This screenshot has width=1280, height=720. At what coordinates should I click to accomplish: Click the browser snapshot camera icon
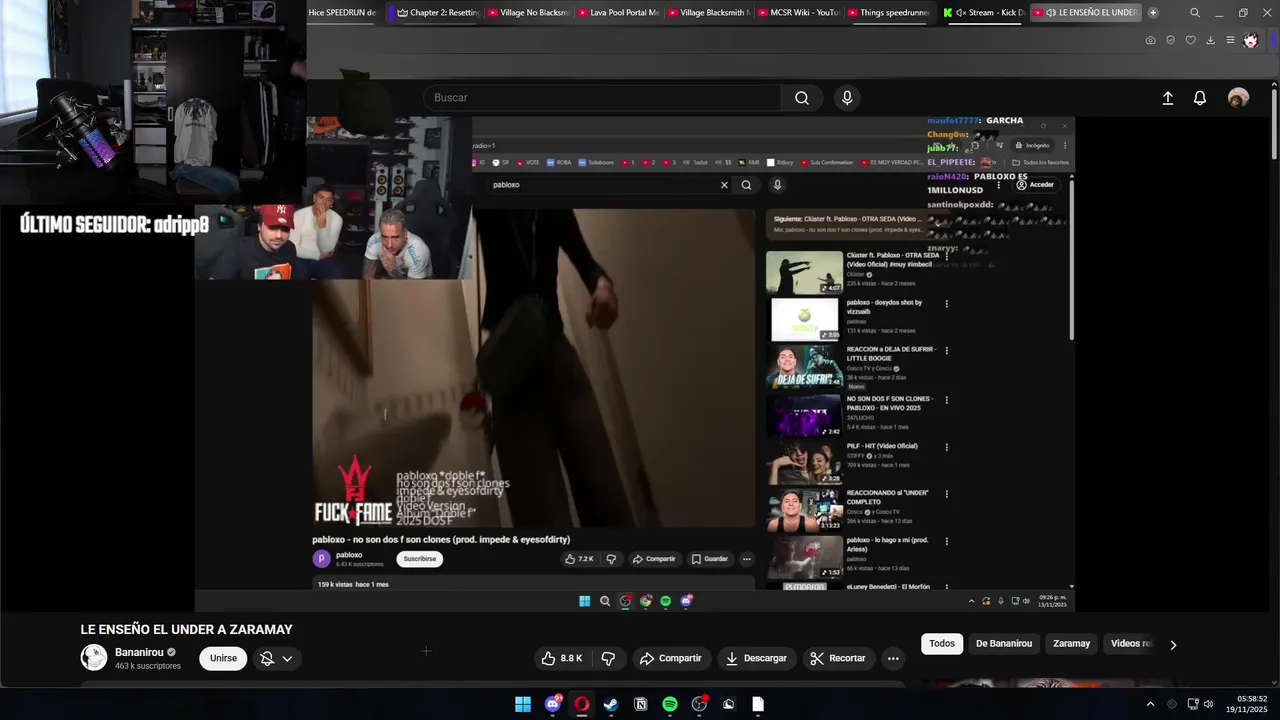click(1150, 40)
